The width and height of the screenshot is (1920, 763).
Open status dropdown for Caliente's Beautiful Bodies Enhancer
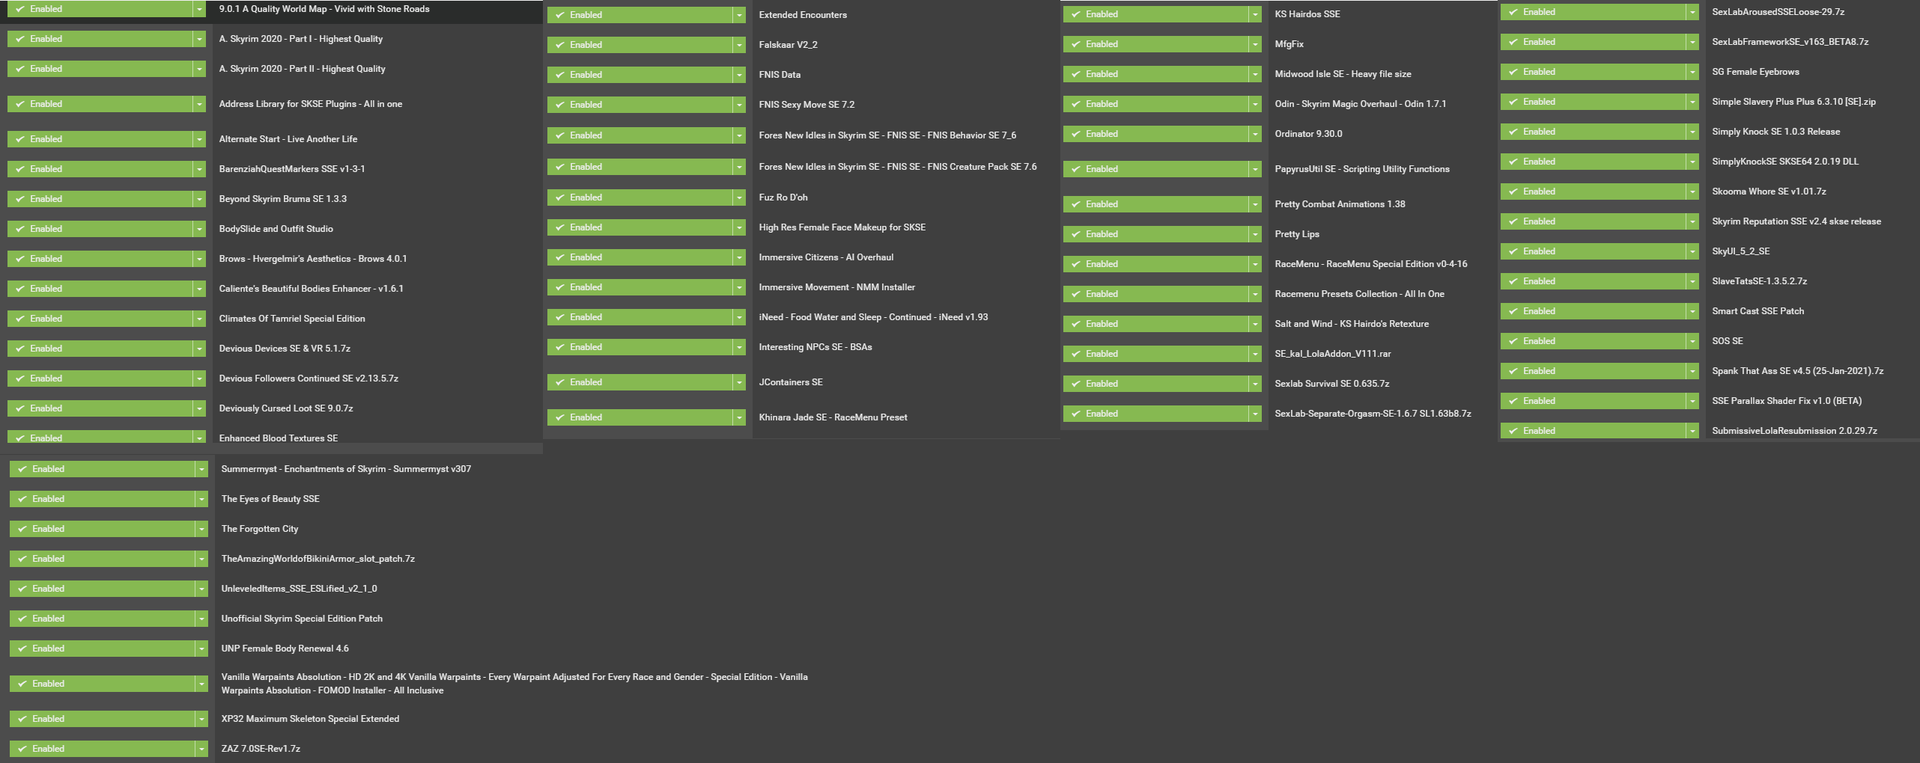[x=200, y=289]
